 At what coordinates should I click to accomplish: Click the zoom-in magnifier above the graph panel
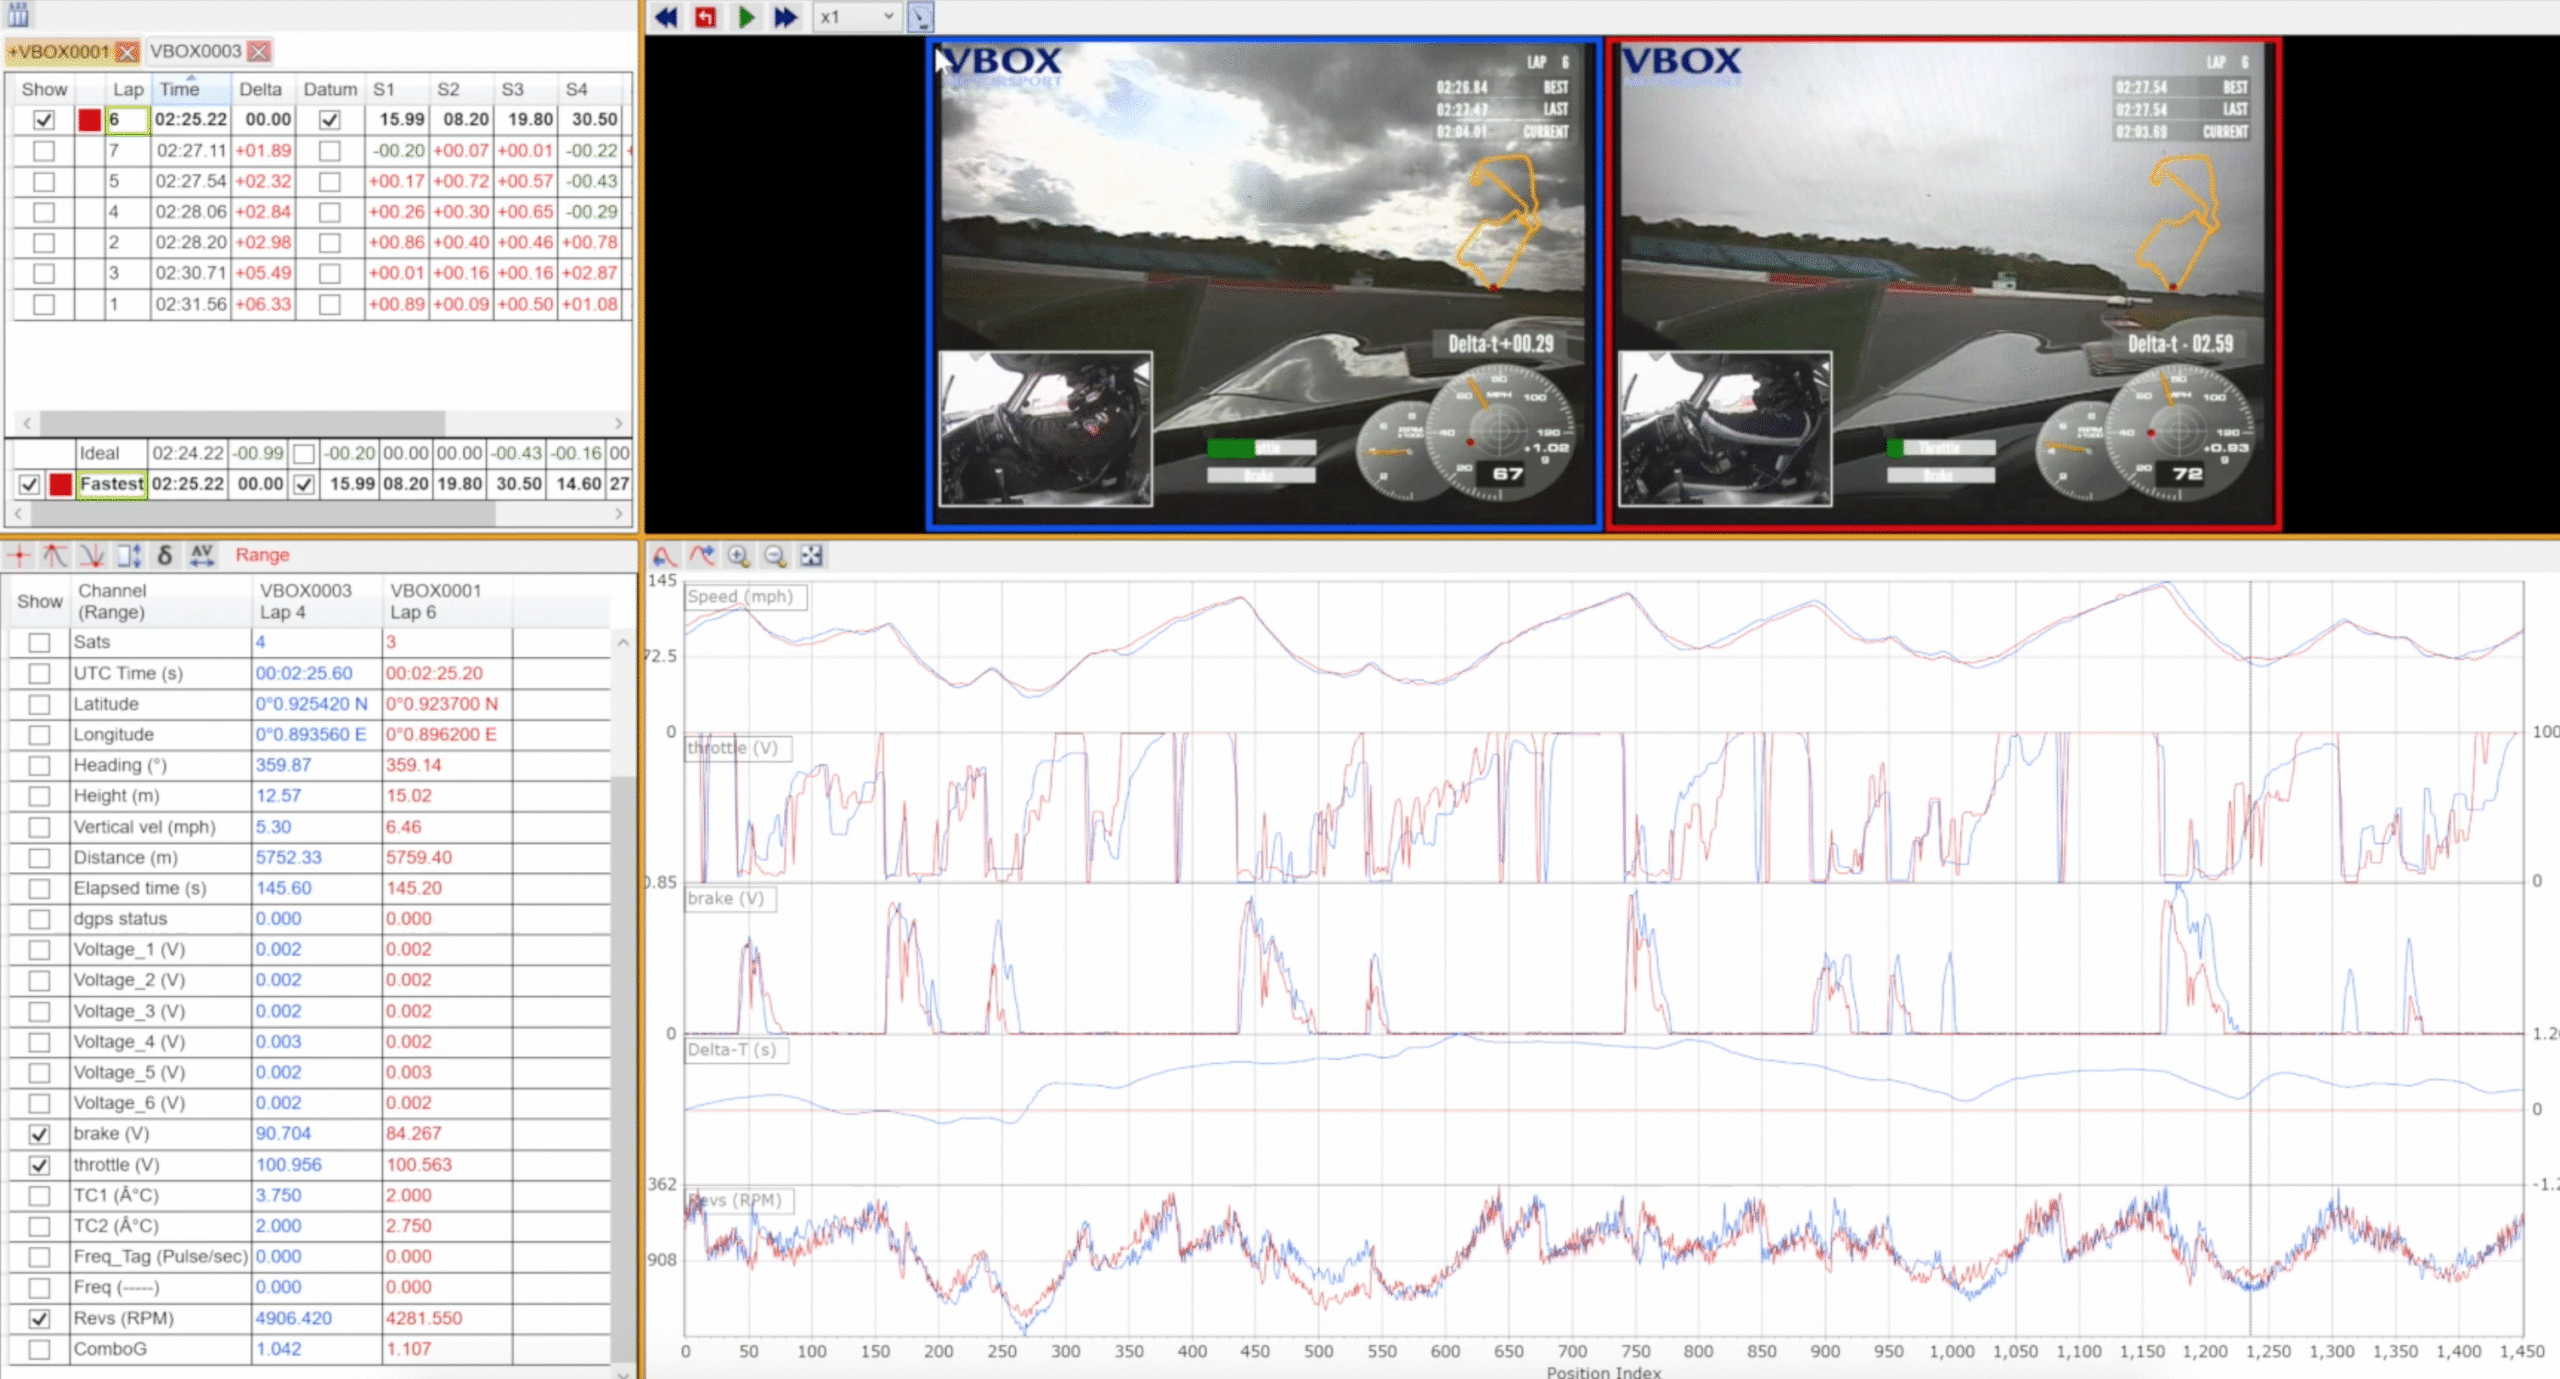point(738,555)
